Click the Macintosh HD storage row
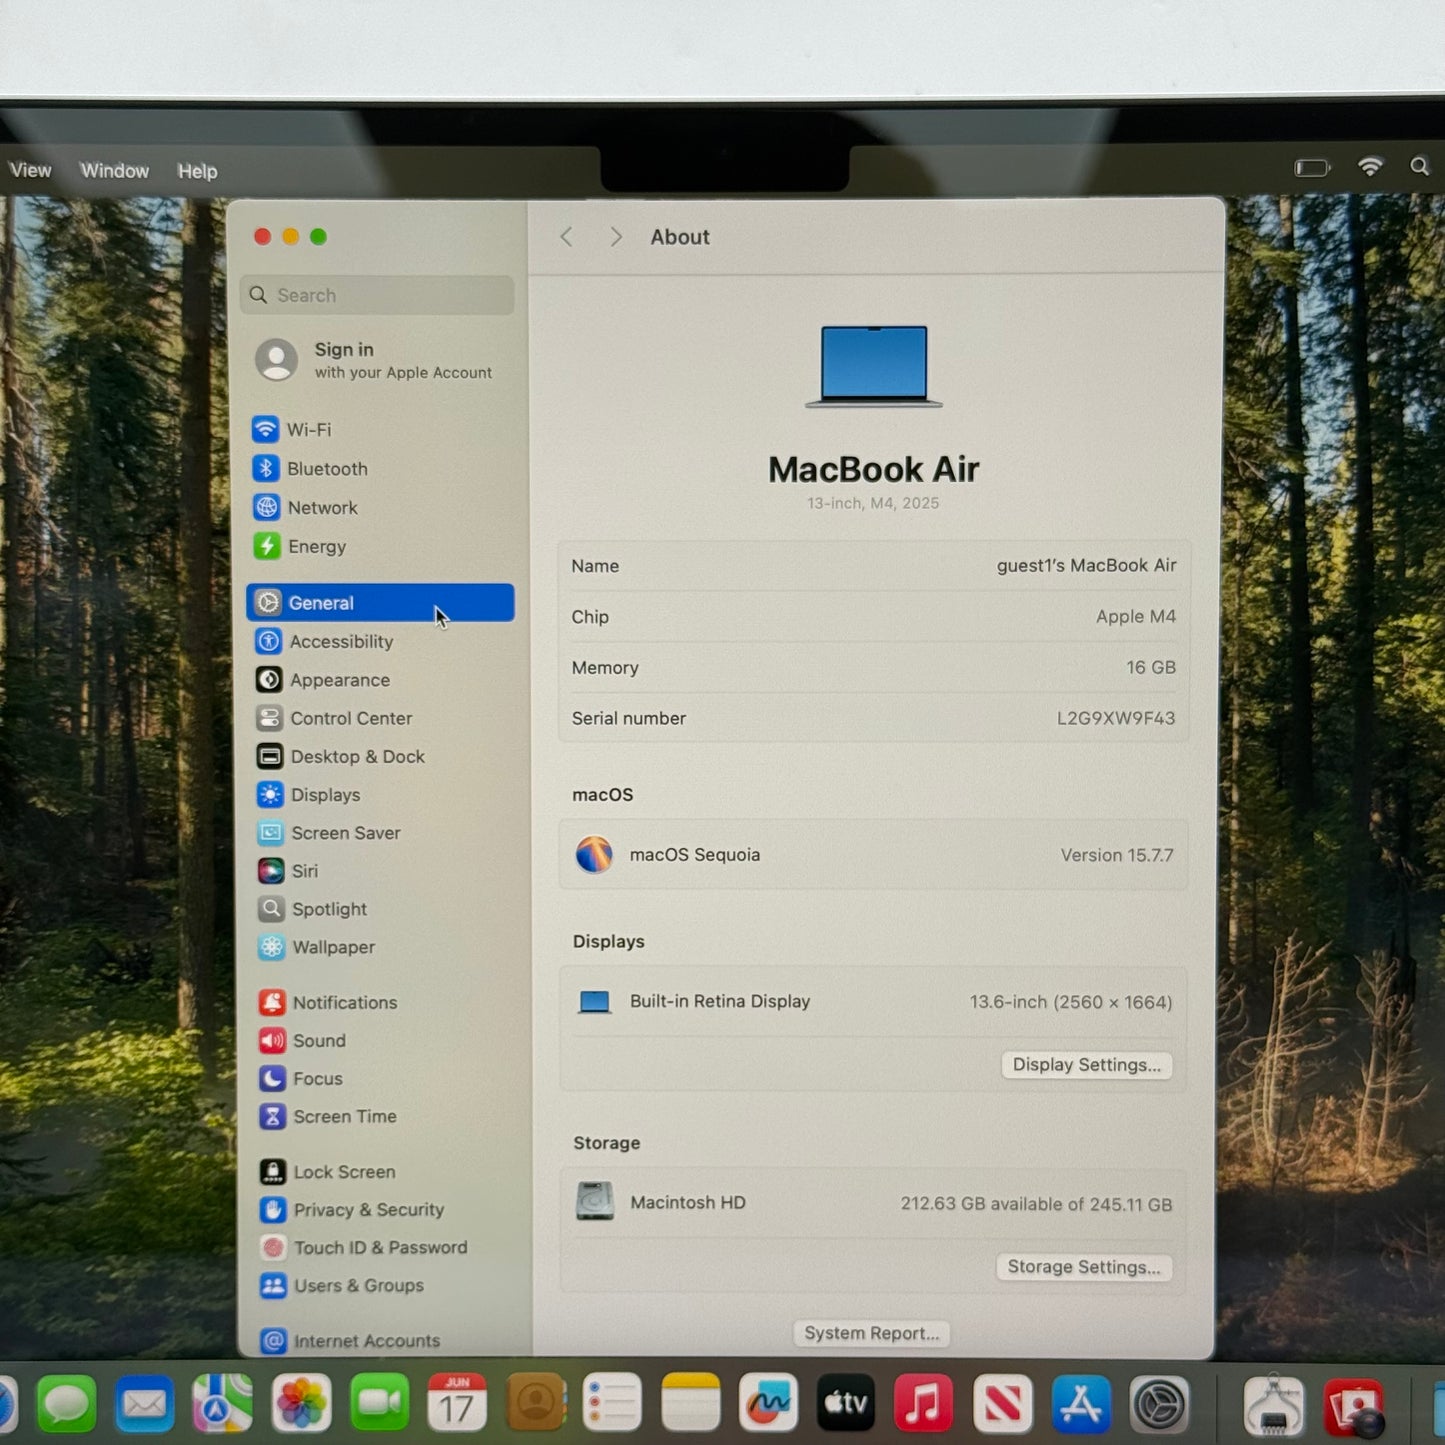1445x1445 pixels. pos(873,1203)
